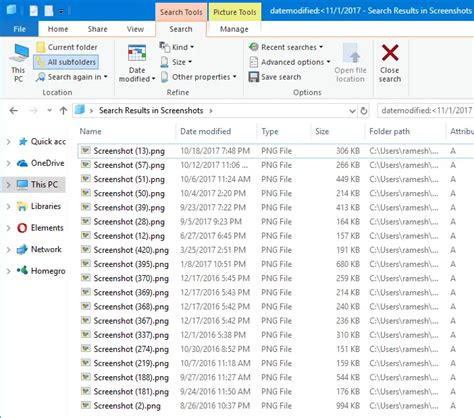This screenshot has height=418, width=474.
Task: Go up one level with Up arrow
Action: [63, 111]
